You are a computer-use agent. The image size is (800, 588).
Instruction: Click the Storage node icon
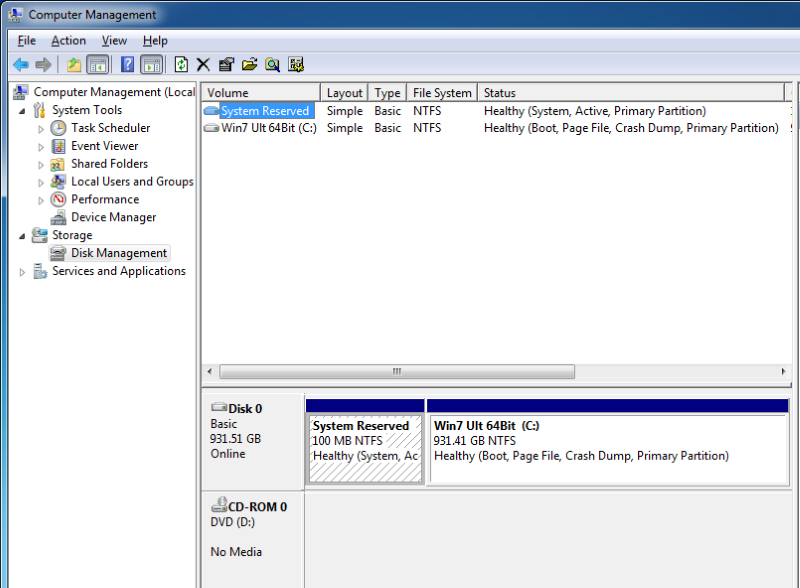[x=40, y=235]
